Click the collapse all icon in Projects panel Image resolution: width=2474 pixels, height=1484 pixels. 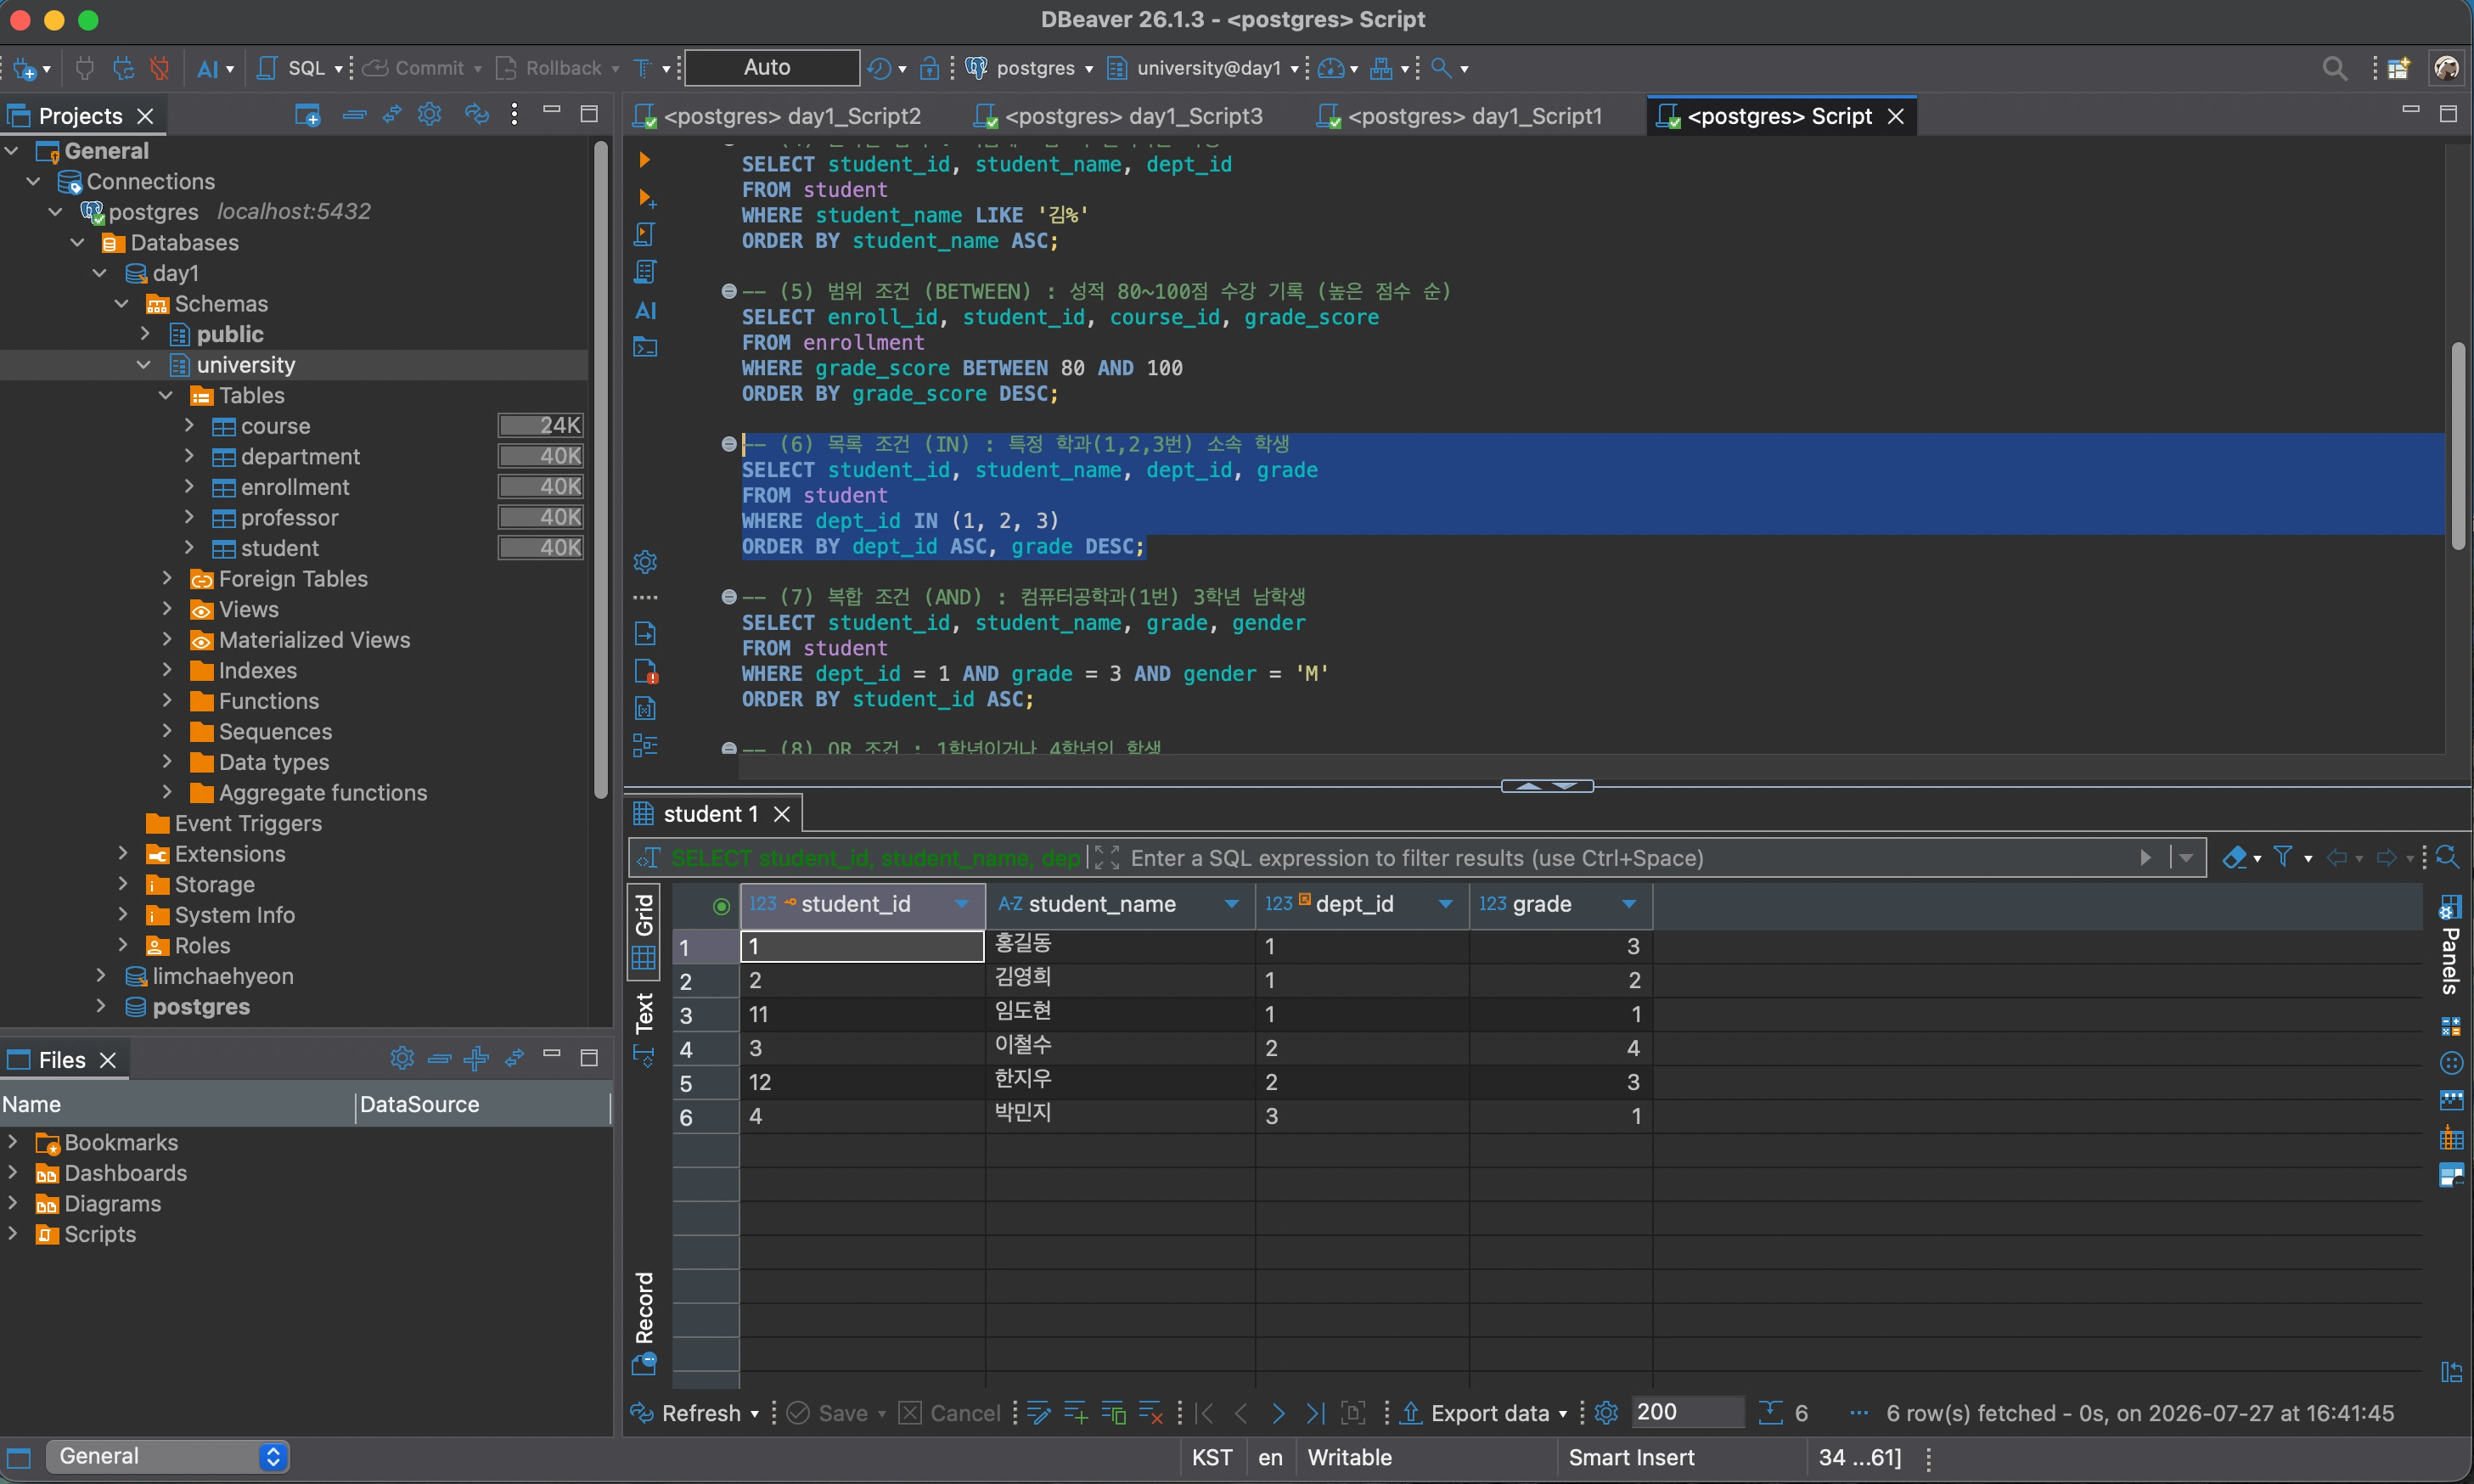[354, 115]
